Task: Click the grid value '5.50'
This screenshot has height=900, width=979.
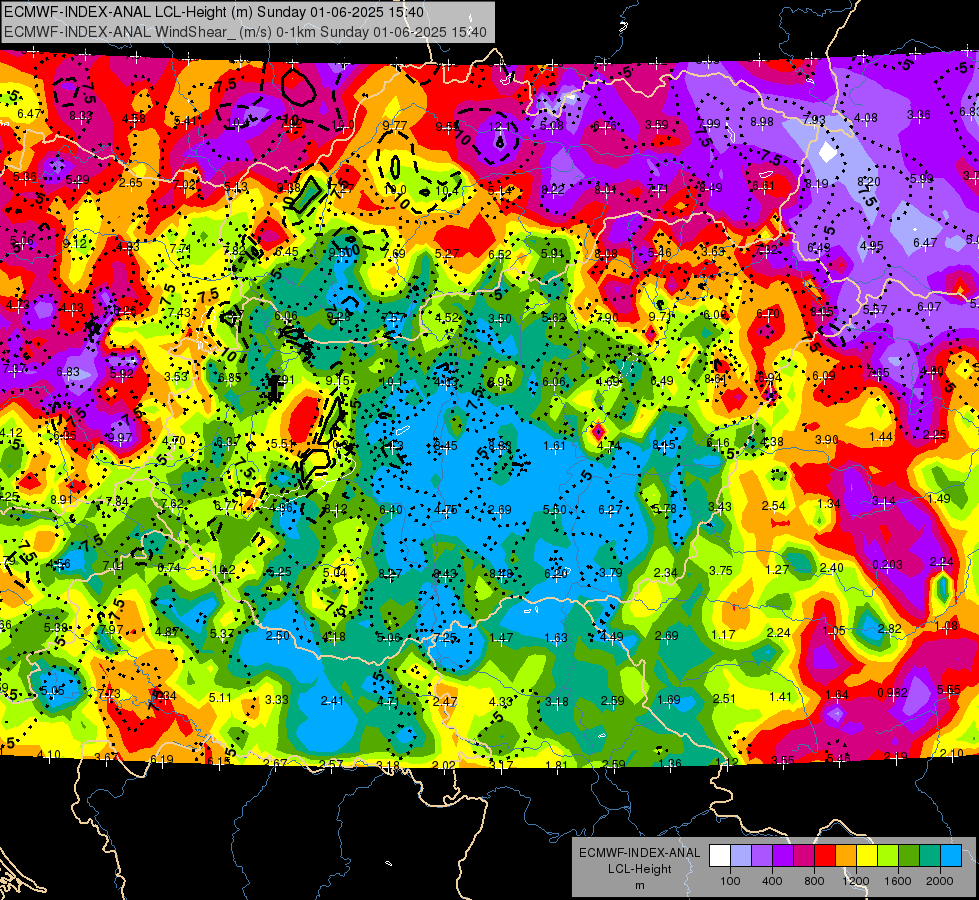Action: [554, 510]
